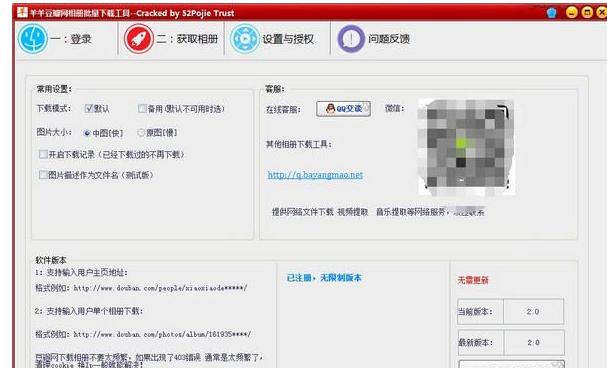The image size is (607, 368).
Task: Click the red rocket icon
Action: 139,39
